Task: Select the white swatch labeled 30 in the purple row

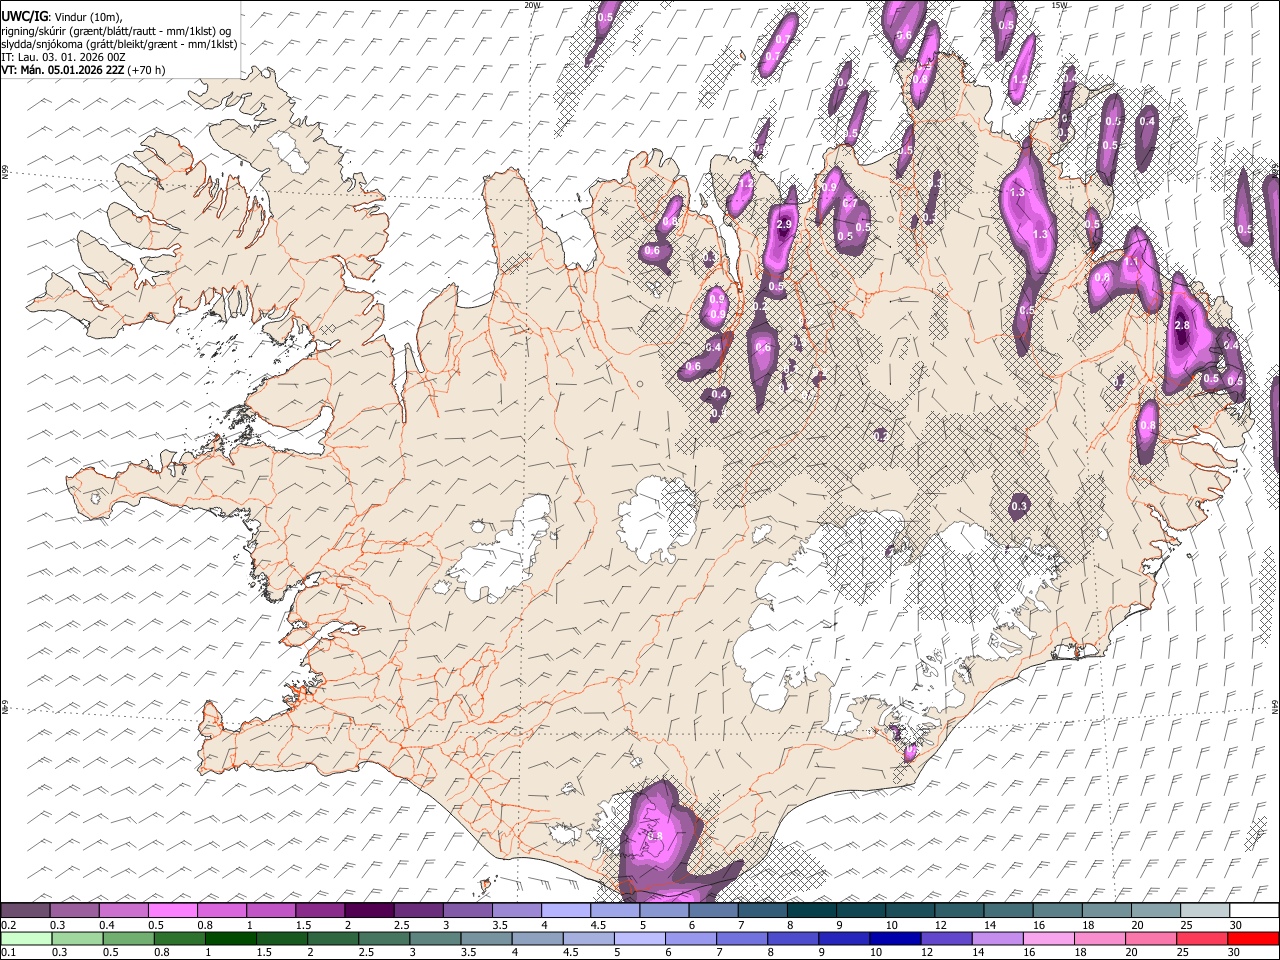Action: pyautogui.click(x=1254, y=911)
